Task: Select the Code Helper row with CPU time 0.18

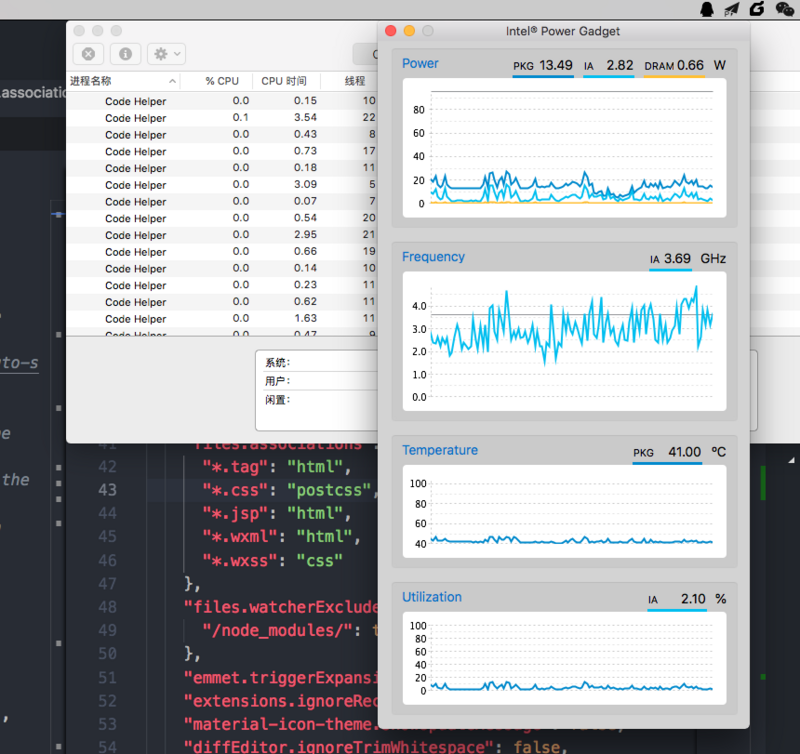Action: coord(222,168)
